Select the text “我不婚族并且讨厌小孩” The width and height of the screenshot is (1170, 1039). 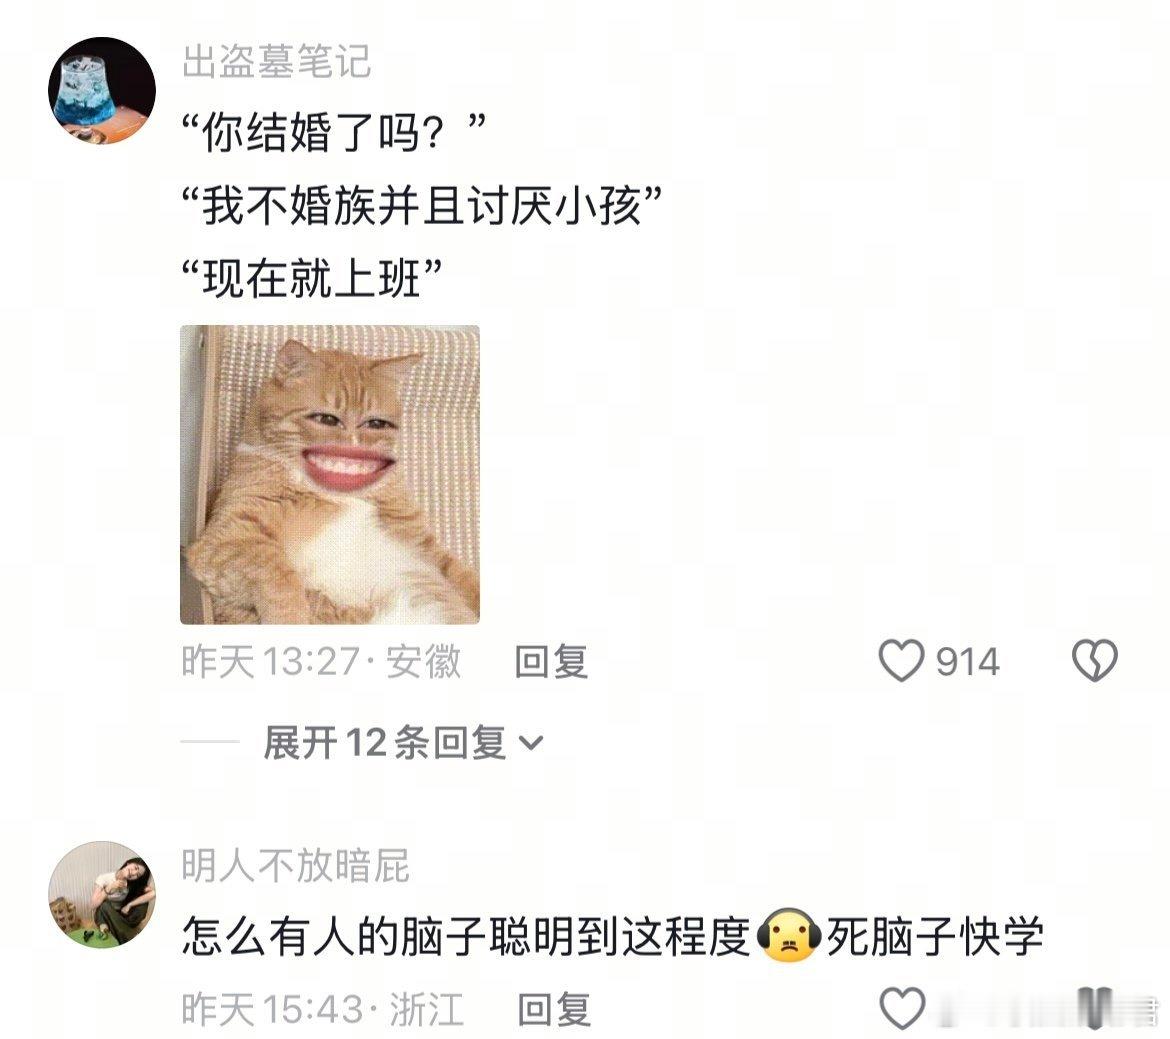point(422,205)
